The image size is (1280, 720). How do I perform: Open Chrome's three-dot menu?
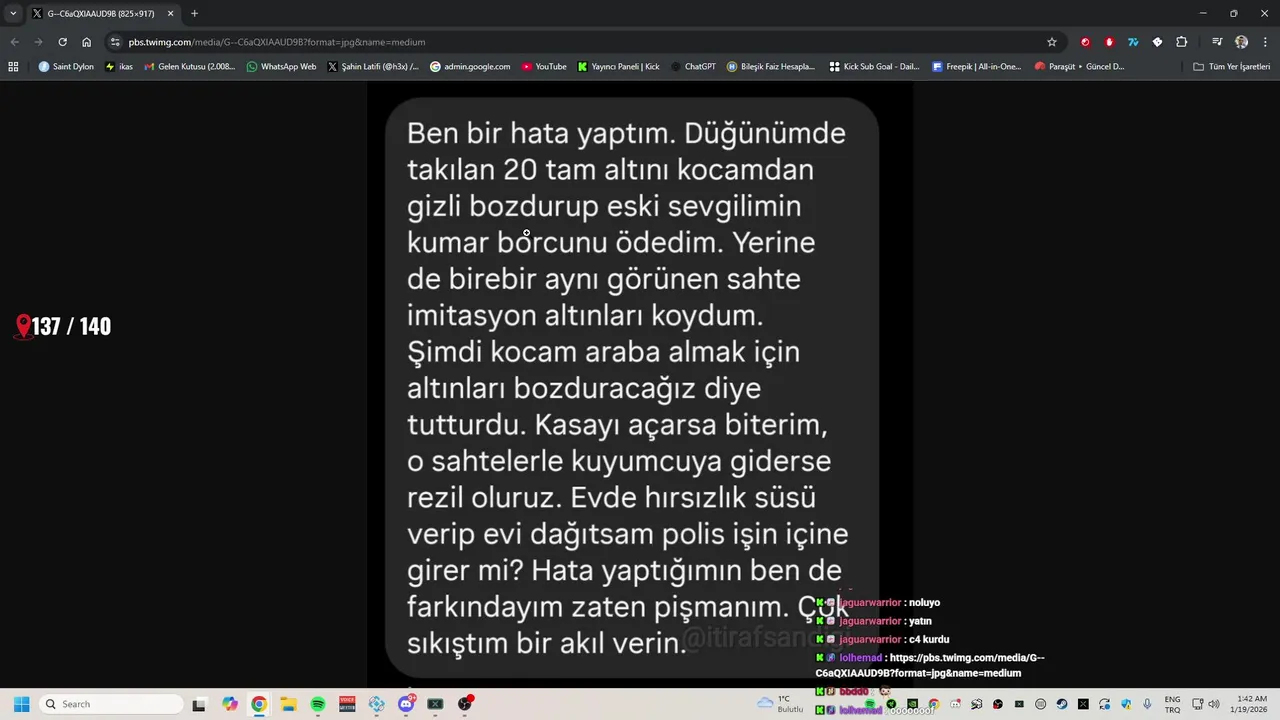pyautogui.click(x=1264, y=42)
